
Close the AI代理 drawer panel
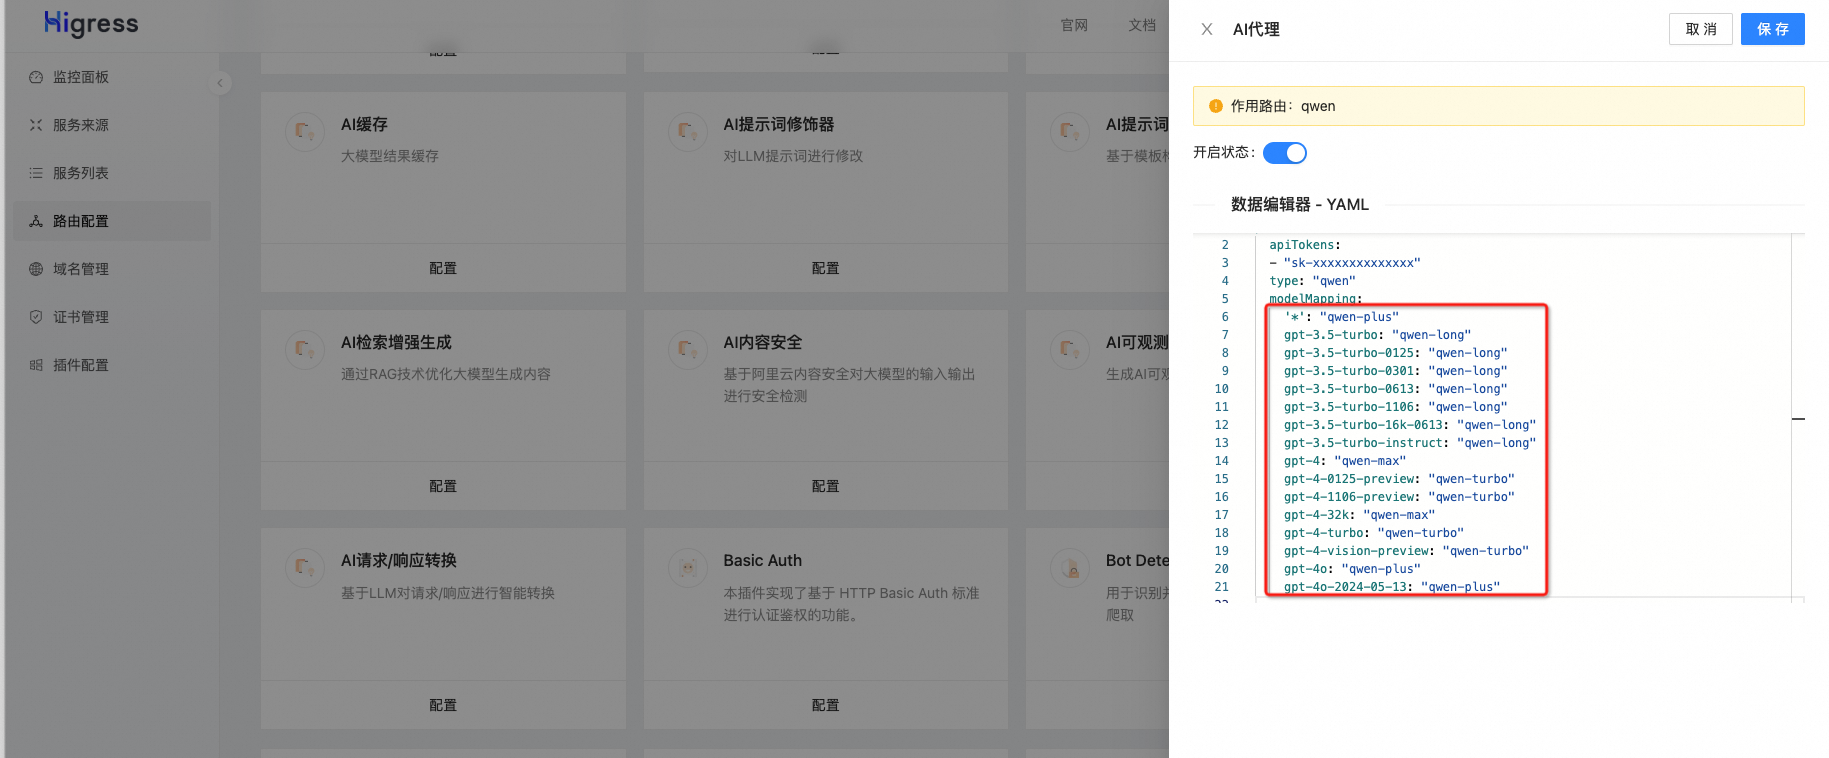click(1207, 30)
